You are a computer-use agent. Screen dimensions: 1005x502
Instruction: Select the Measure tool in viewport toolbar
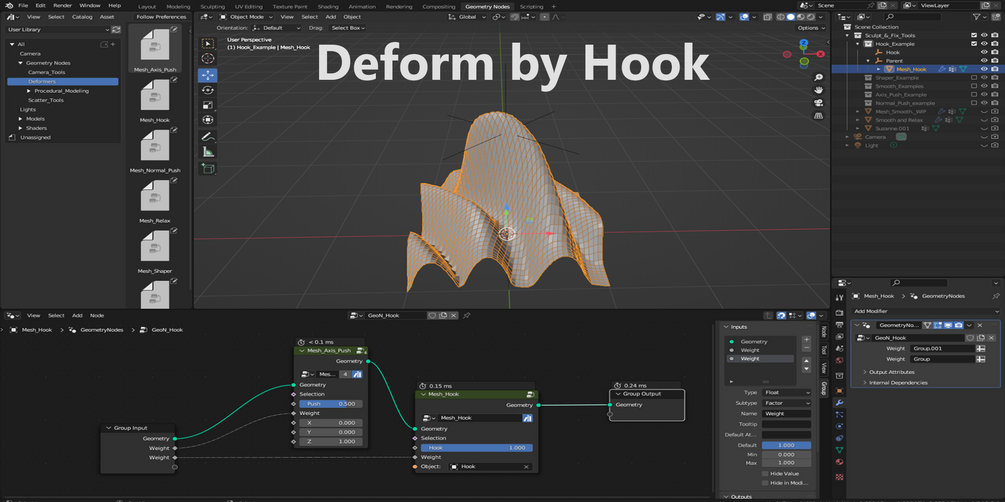click(x=208, y=152)
